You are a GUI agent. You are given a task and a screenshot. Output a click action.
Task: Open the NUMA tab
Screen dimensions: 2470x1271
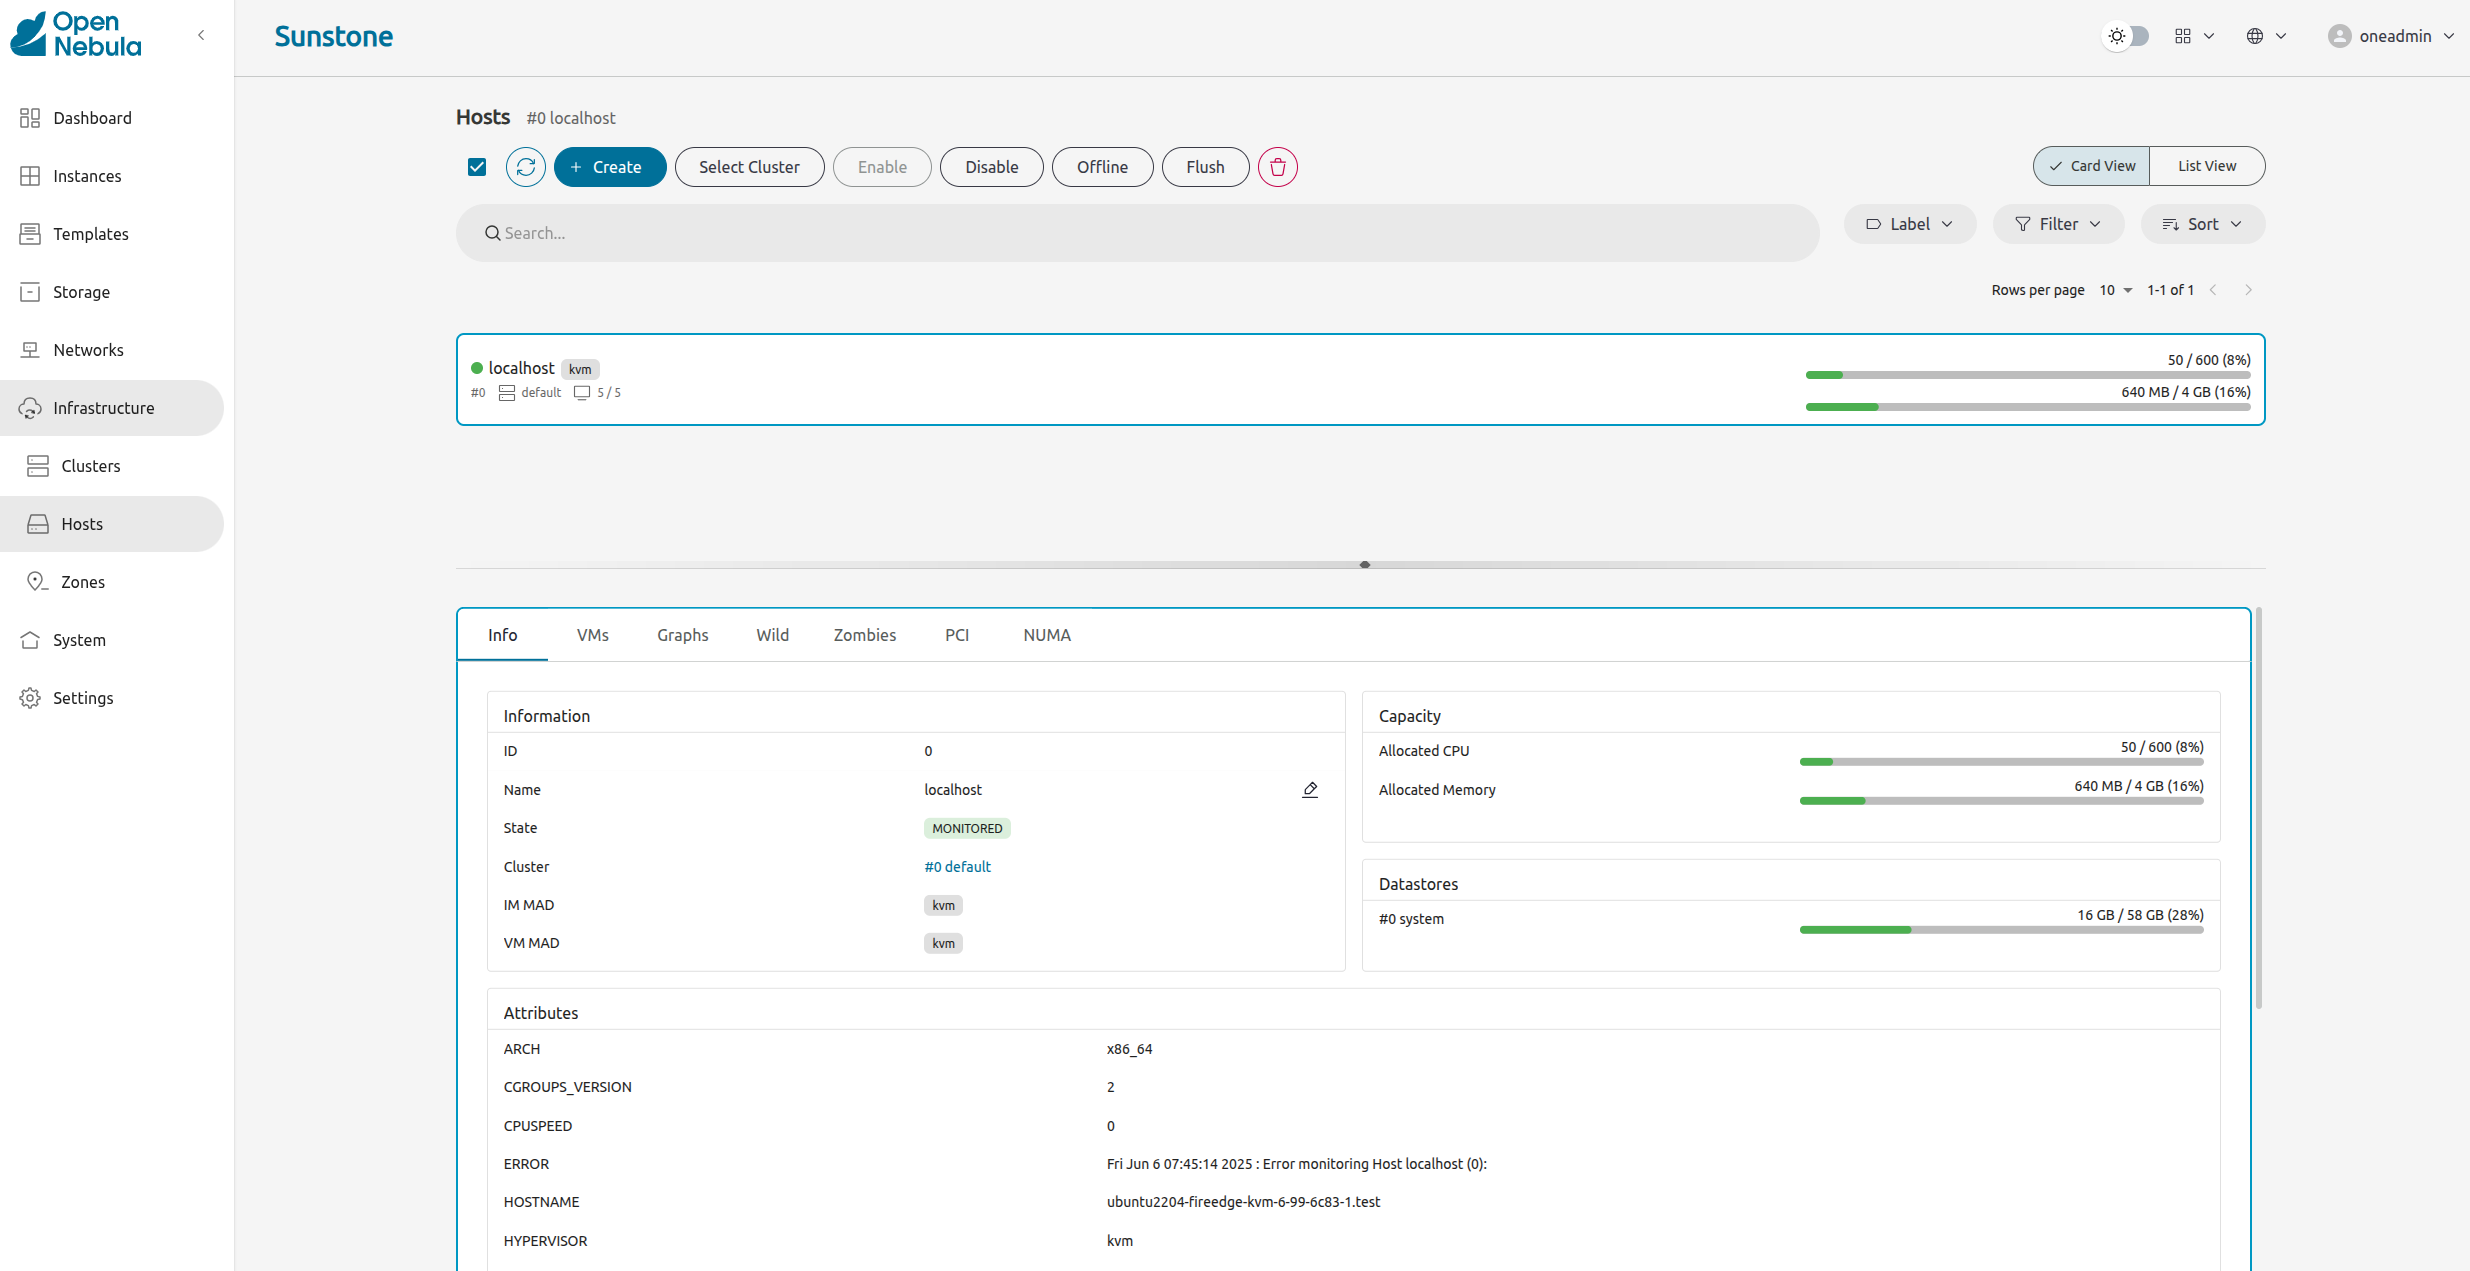(x=1046, y=635)
